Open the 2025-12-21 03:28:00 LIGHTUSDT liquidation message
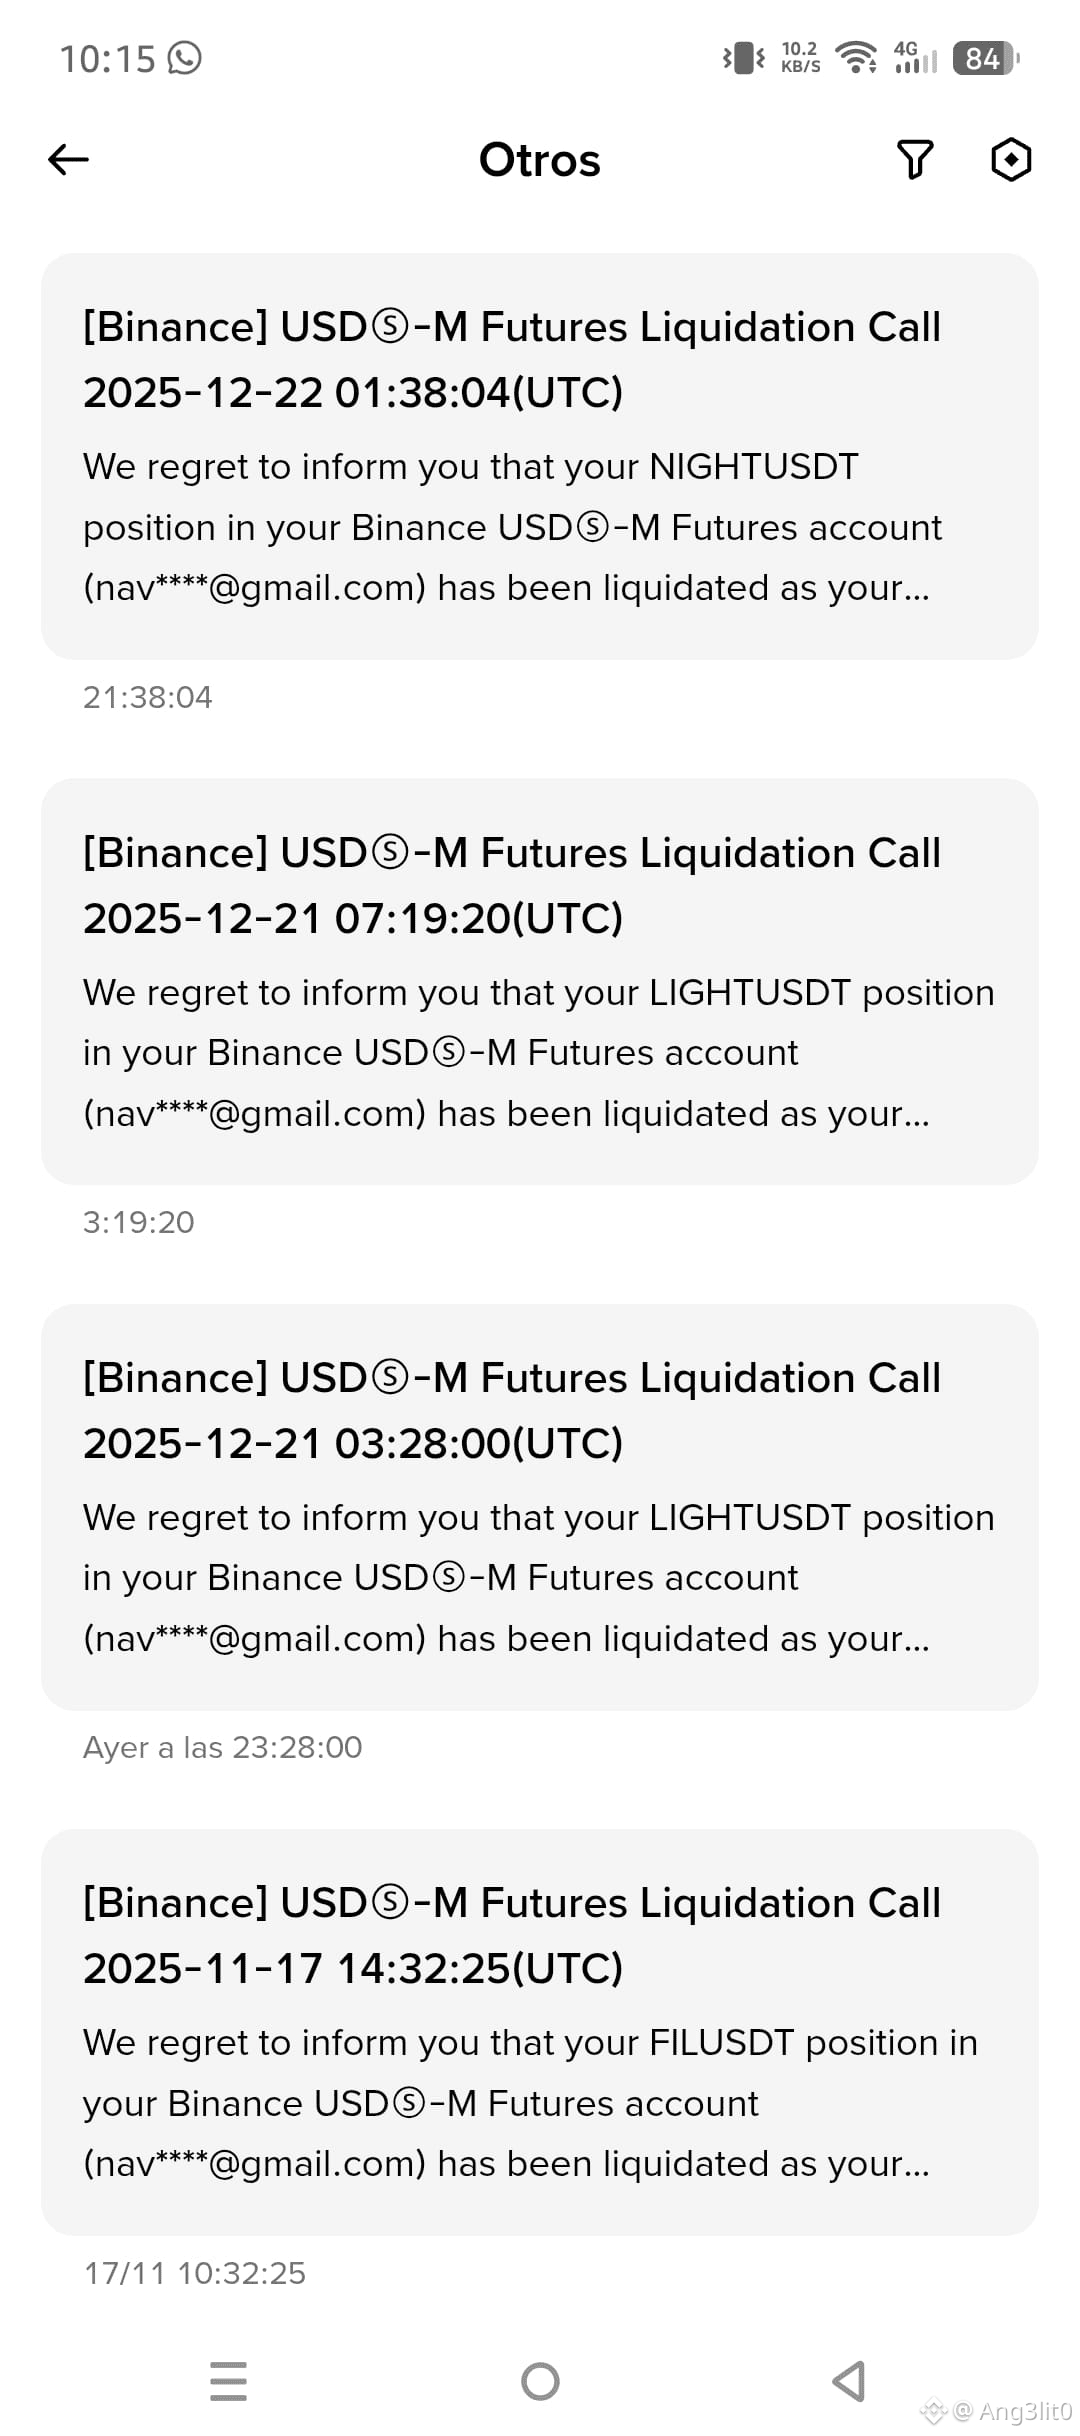The height and width of the screenshot is (2436, 1080). pyautogui.click(x=540, y=1507)
